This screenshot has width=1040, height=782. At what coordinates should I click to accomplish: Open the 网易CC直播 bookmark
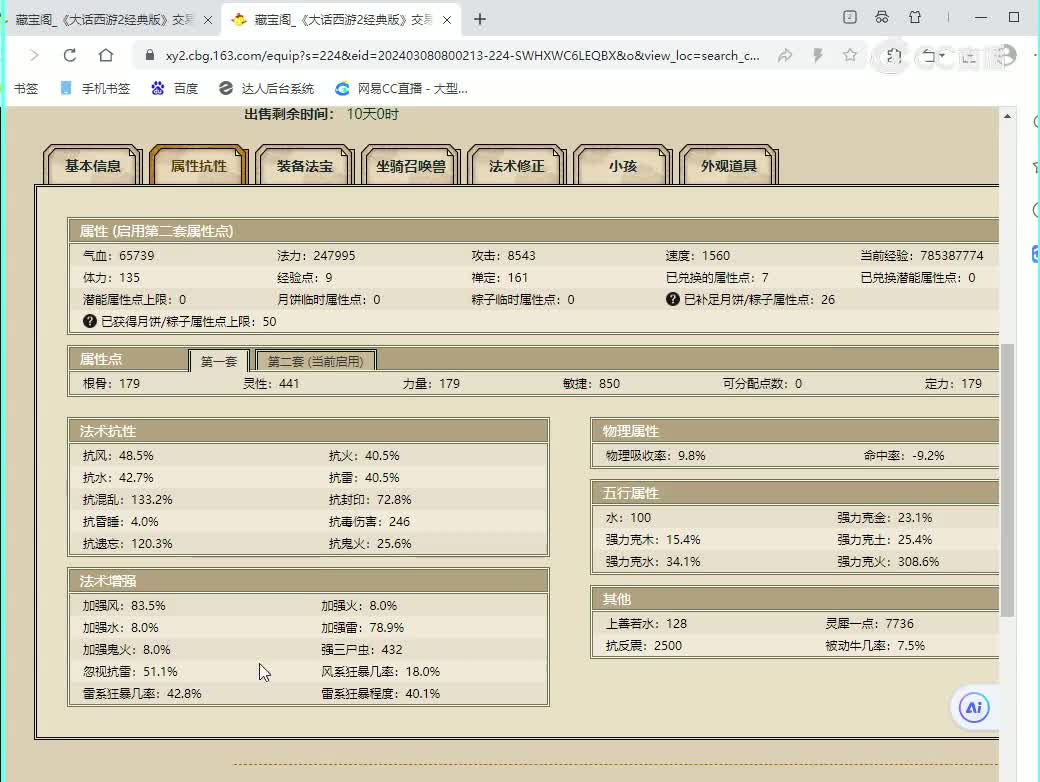pyautogui.click(x=401, y=88)
